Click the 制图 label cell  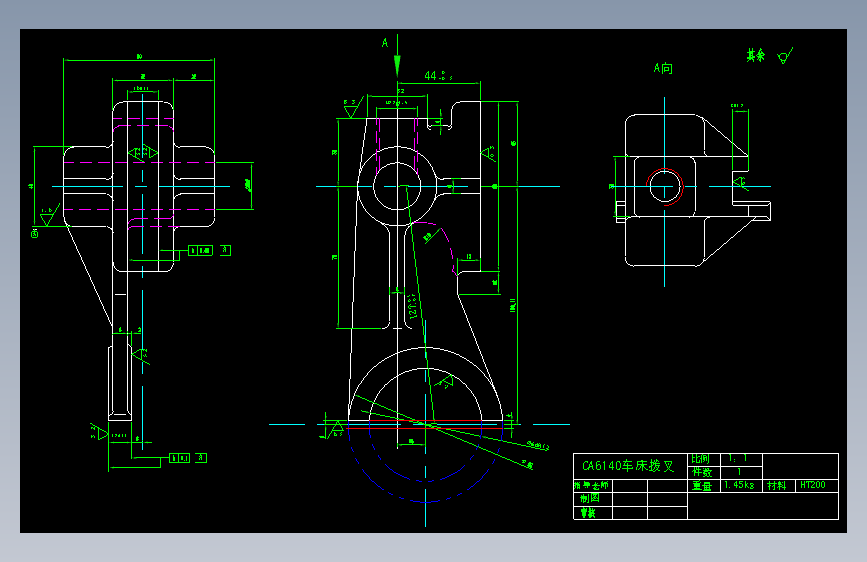589,498
